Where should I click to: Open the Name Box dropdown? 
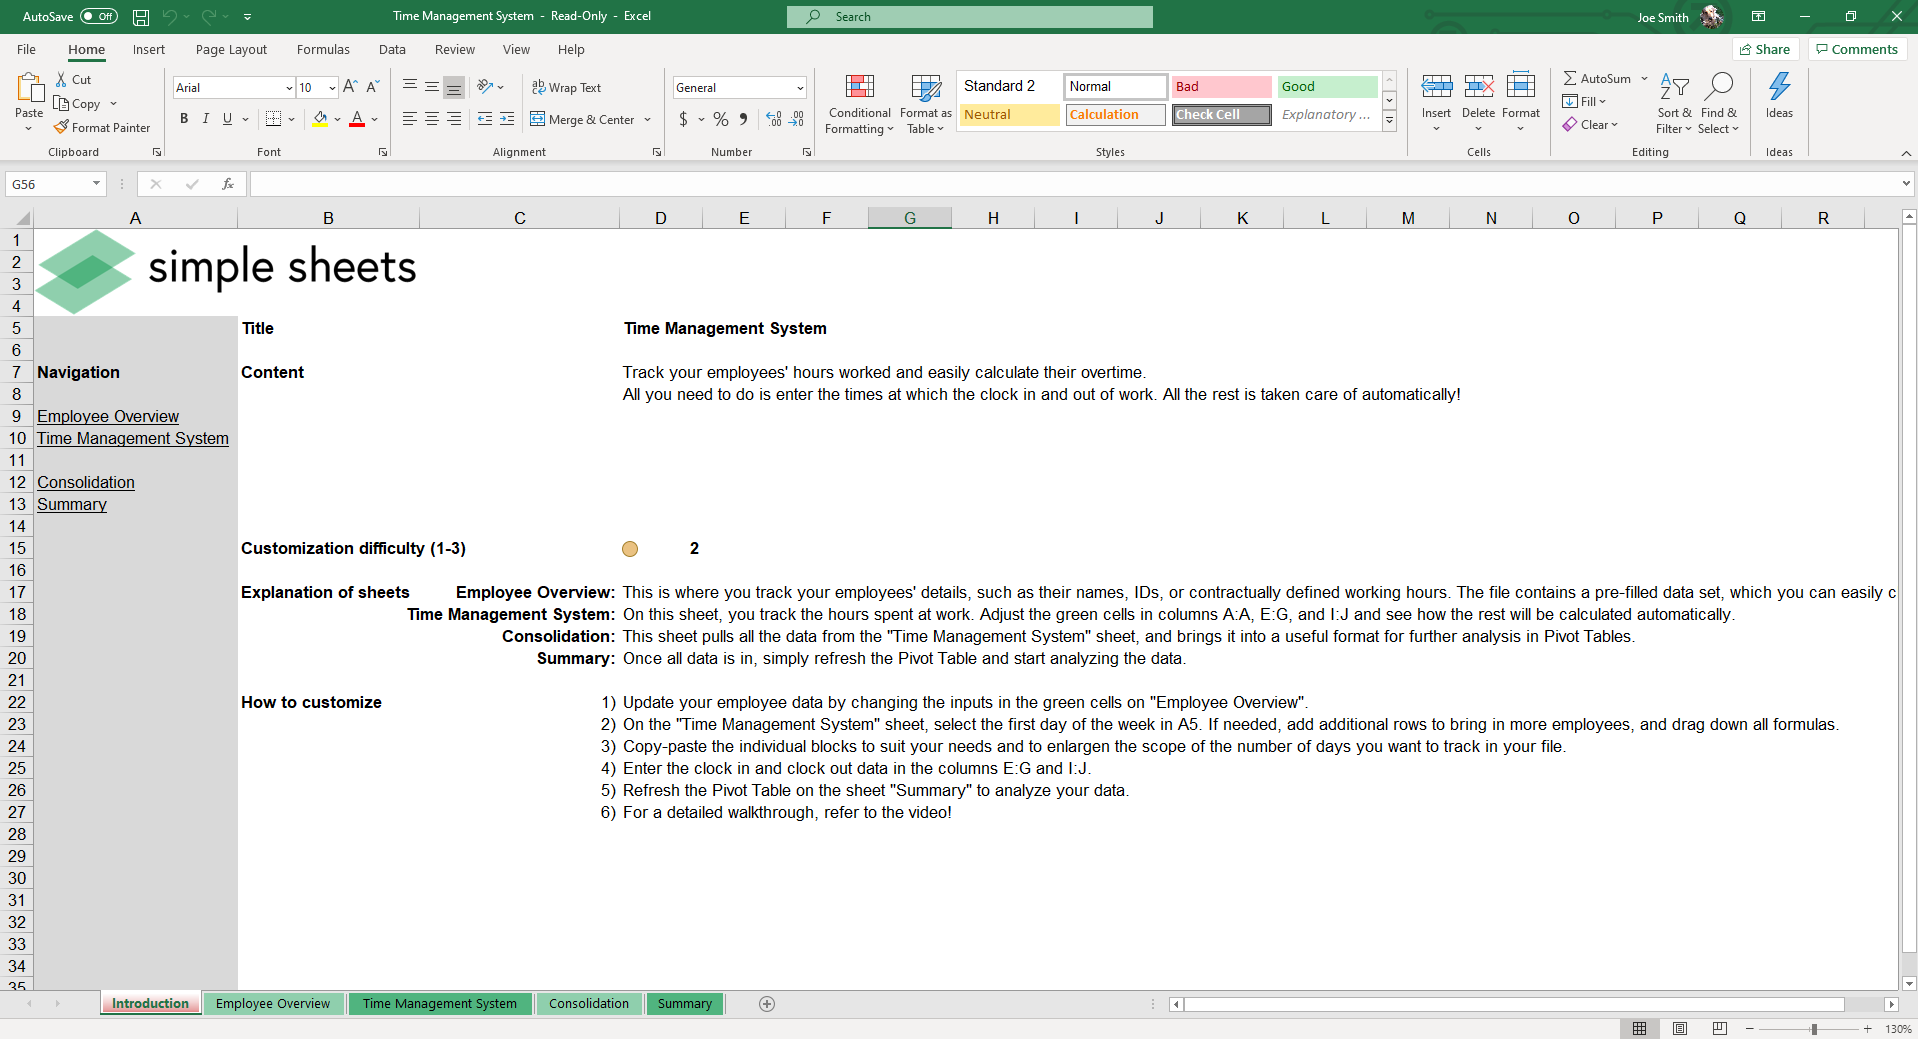coord(96,184)
